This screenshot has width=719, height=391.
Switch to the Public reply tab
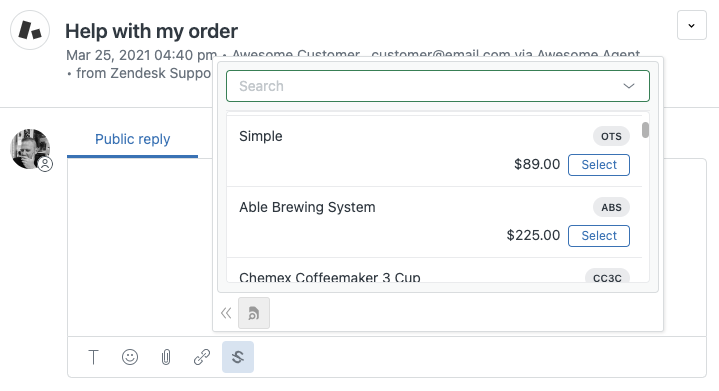(x=133, y=139)
